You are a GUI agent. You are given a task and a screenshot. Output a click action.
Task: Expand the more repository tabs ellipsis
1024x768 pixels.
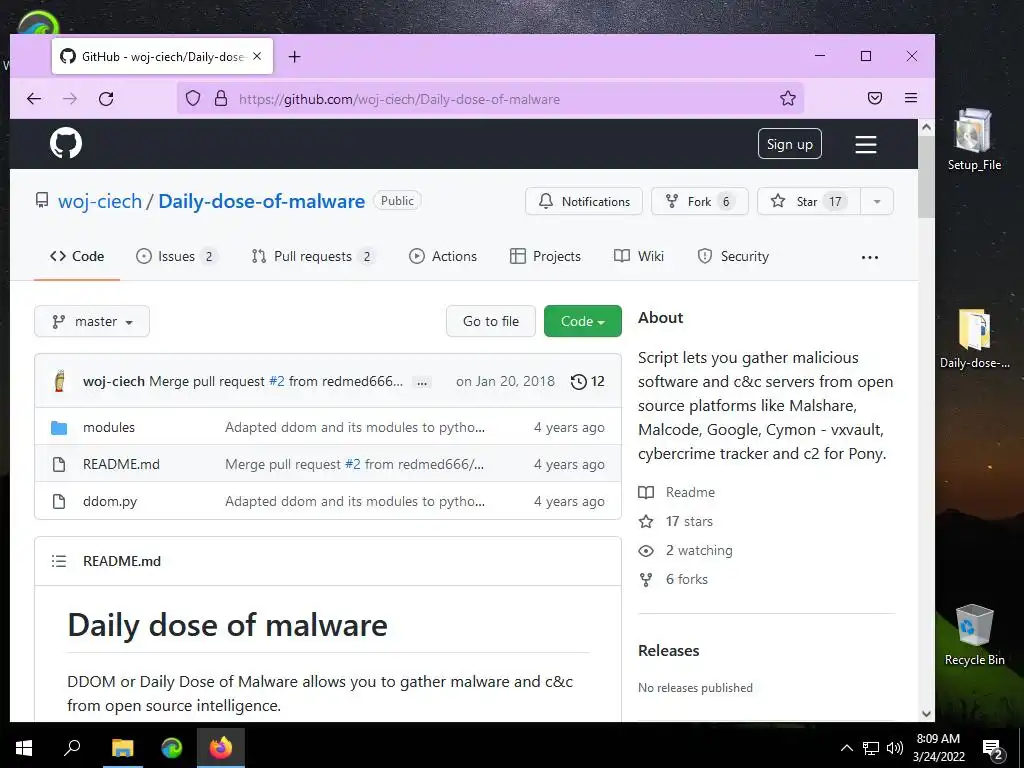[x=870, y=257]
